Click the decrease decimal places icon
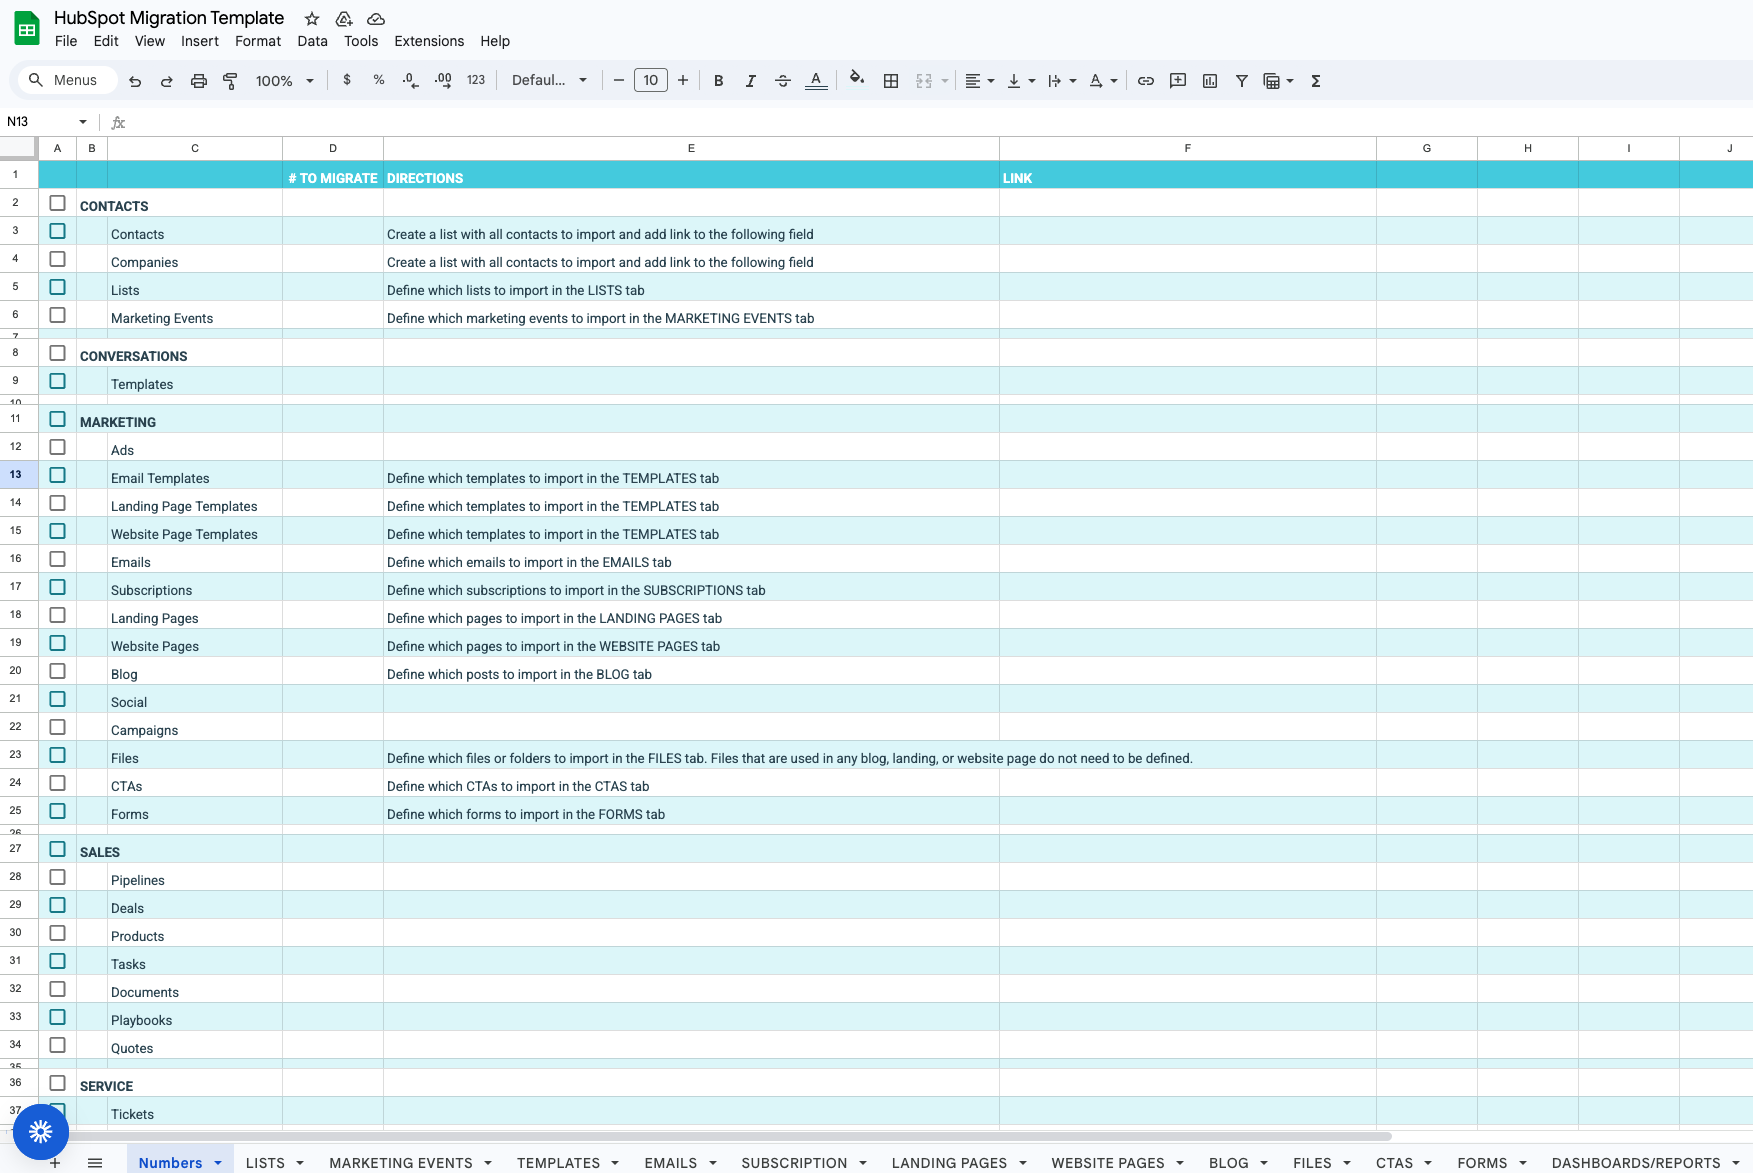 coord(409,80)
